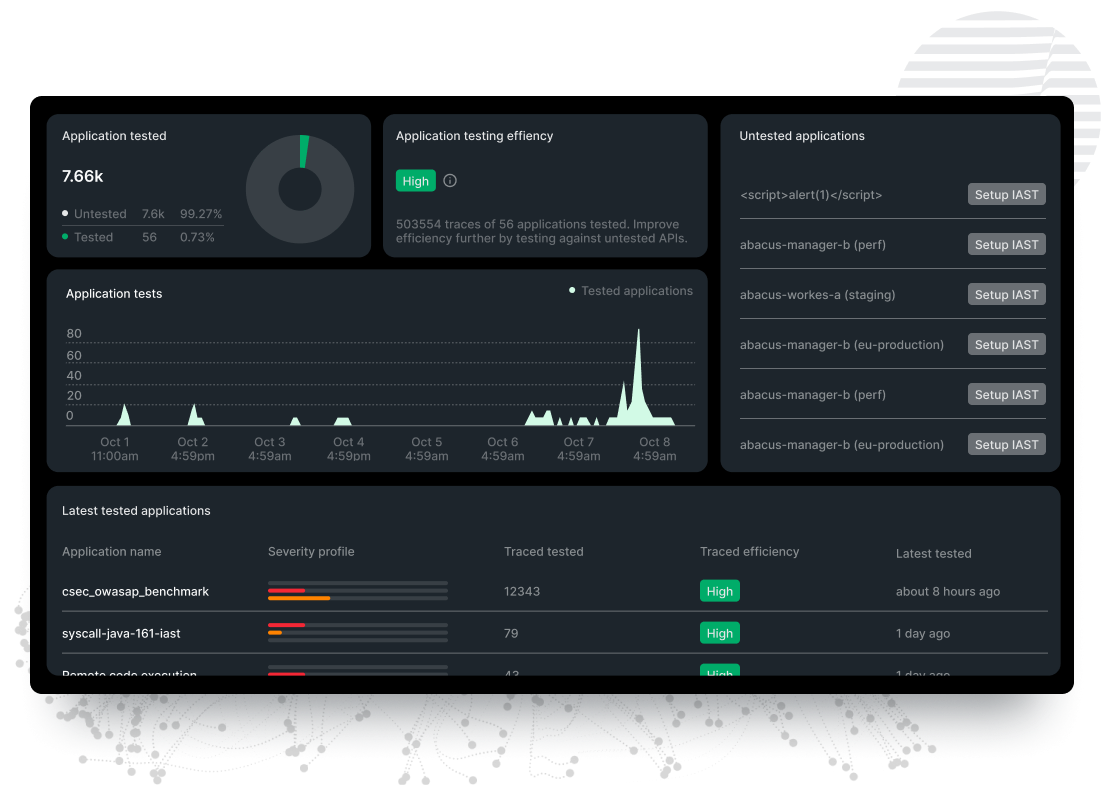Screen dimensions: 1104x794
Task: Click the High badge for csec_owasap_benchmark
Action: click(719, 591)
